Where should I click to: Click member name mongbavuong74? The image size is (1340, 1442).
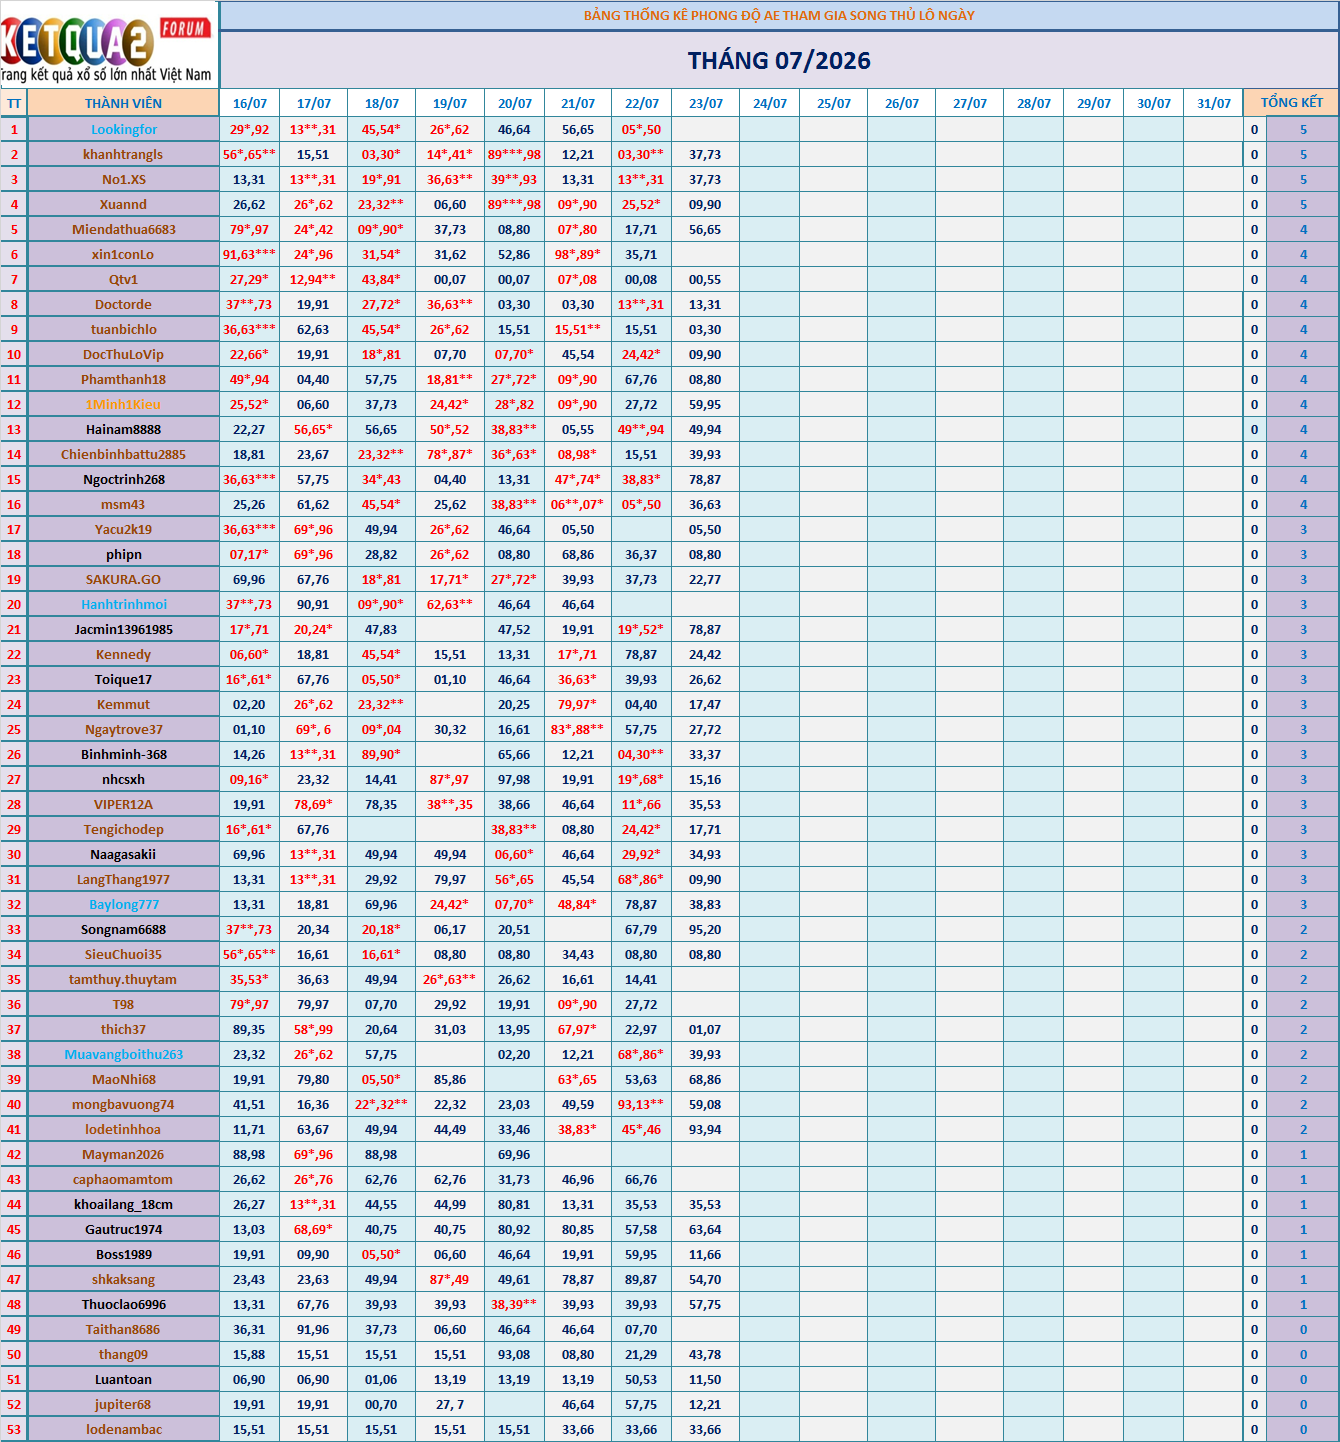point(124,1104)
